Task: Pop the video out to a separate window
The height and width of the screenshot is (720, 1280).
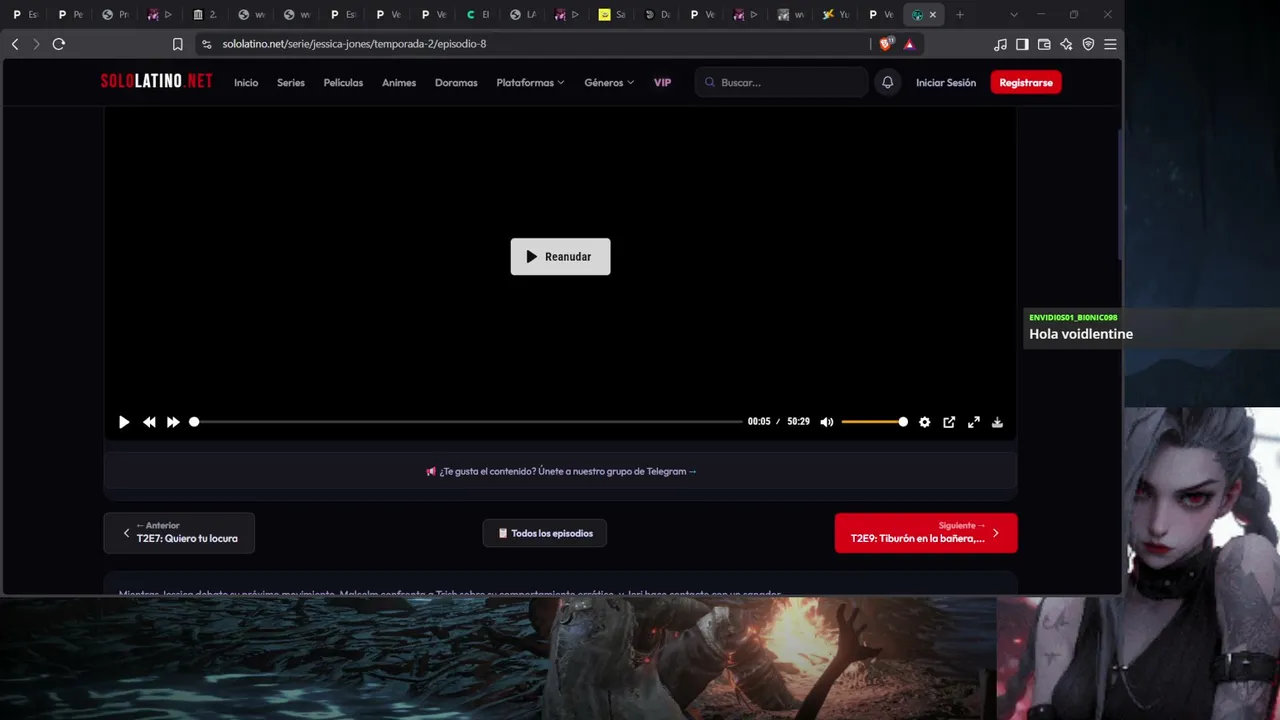Action: pyautogui.click(x=949, y=422)
